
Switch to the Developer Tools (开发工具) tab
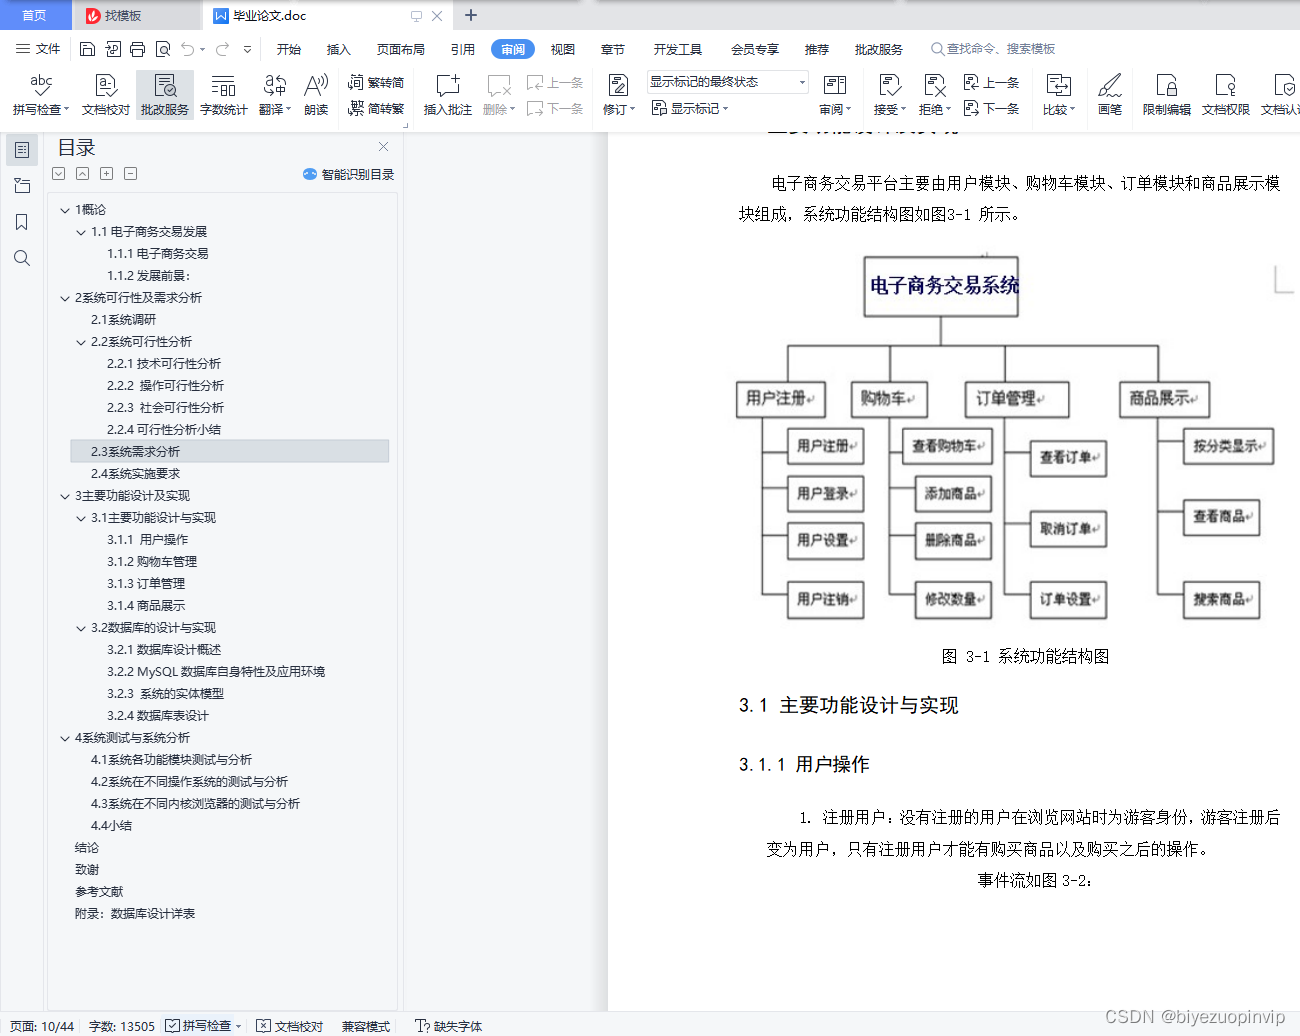(x=678, y=49)
